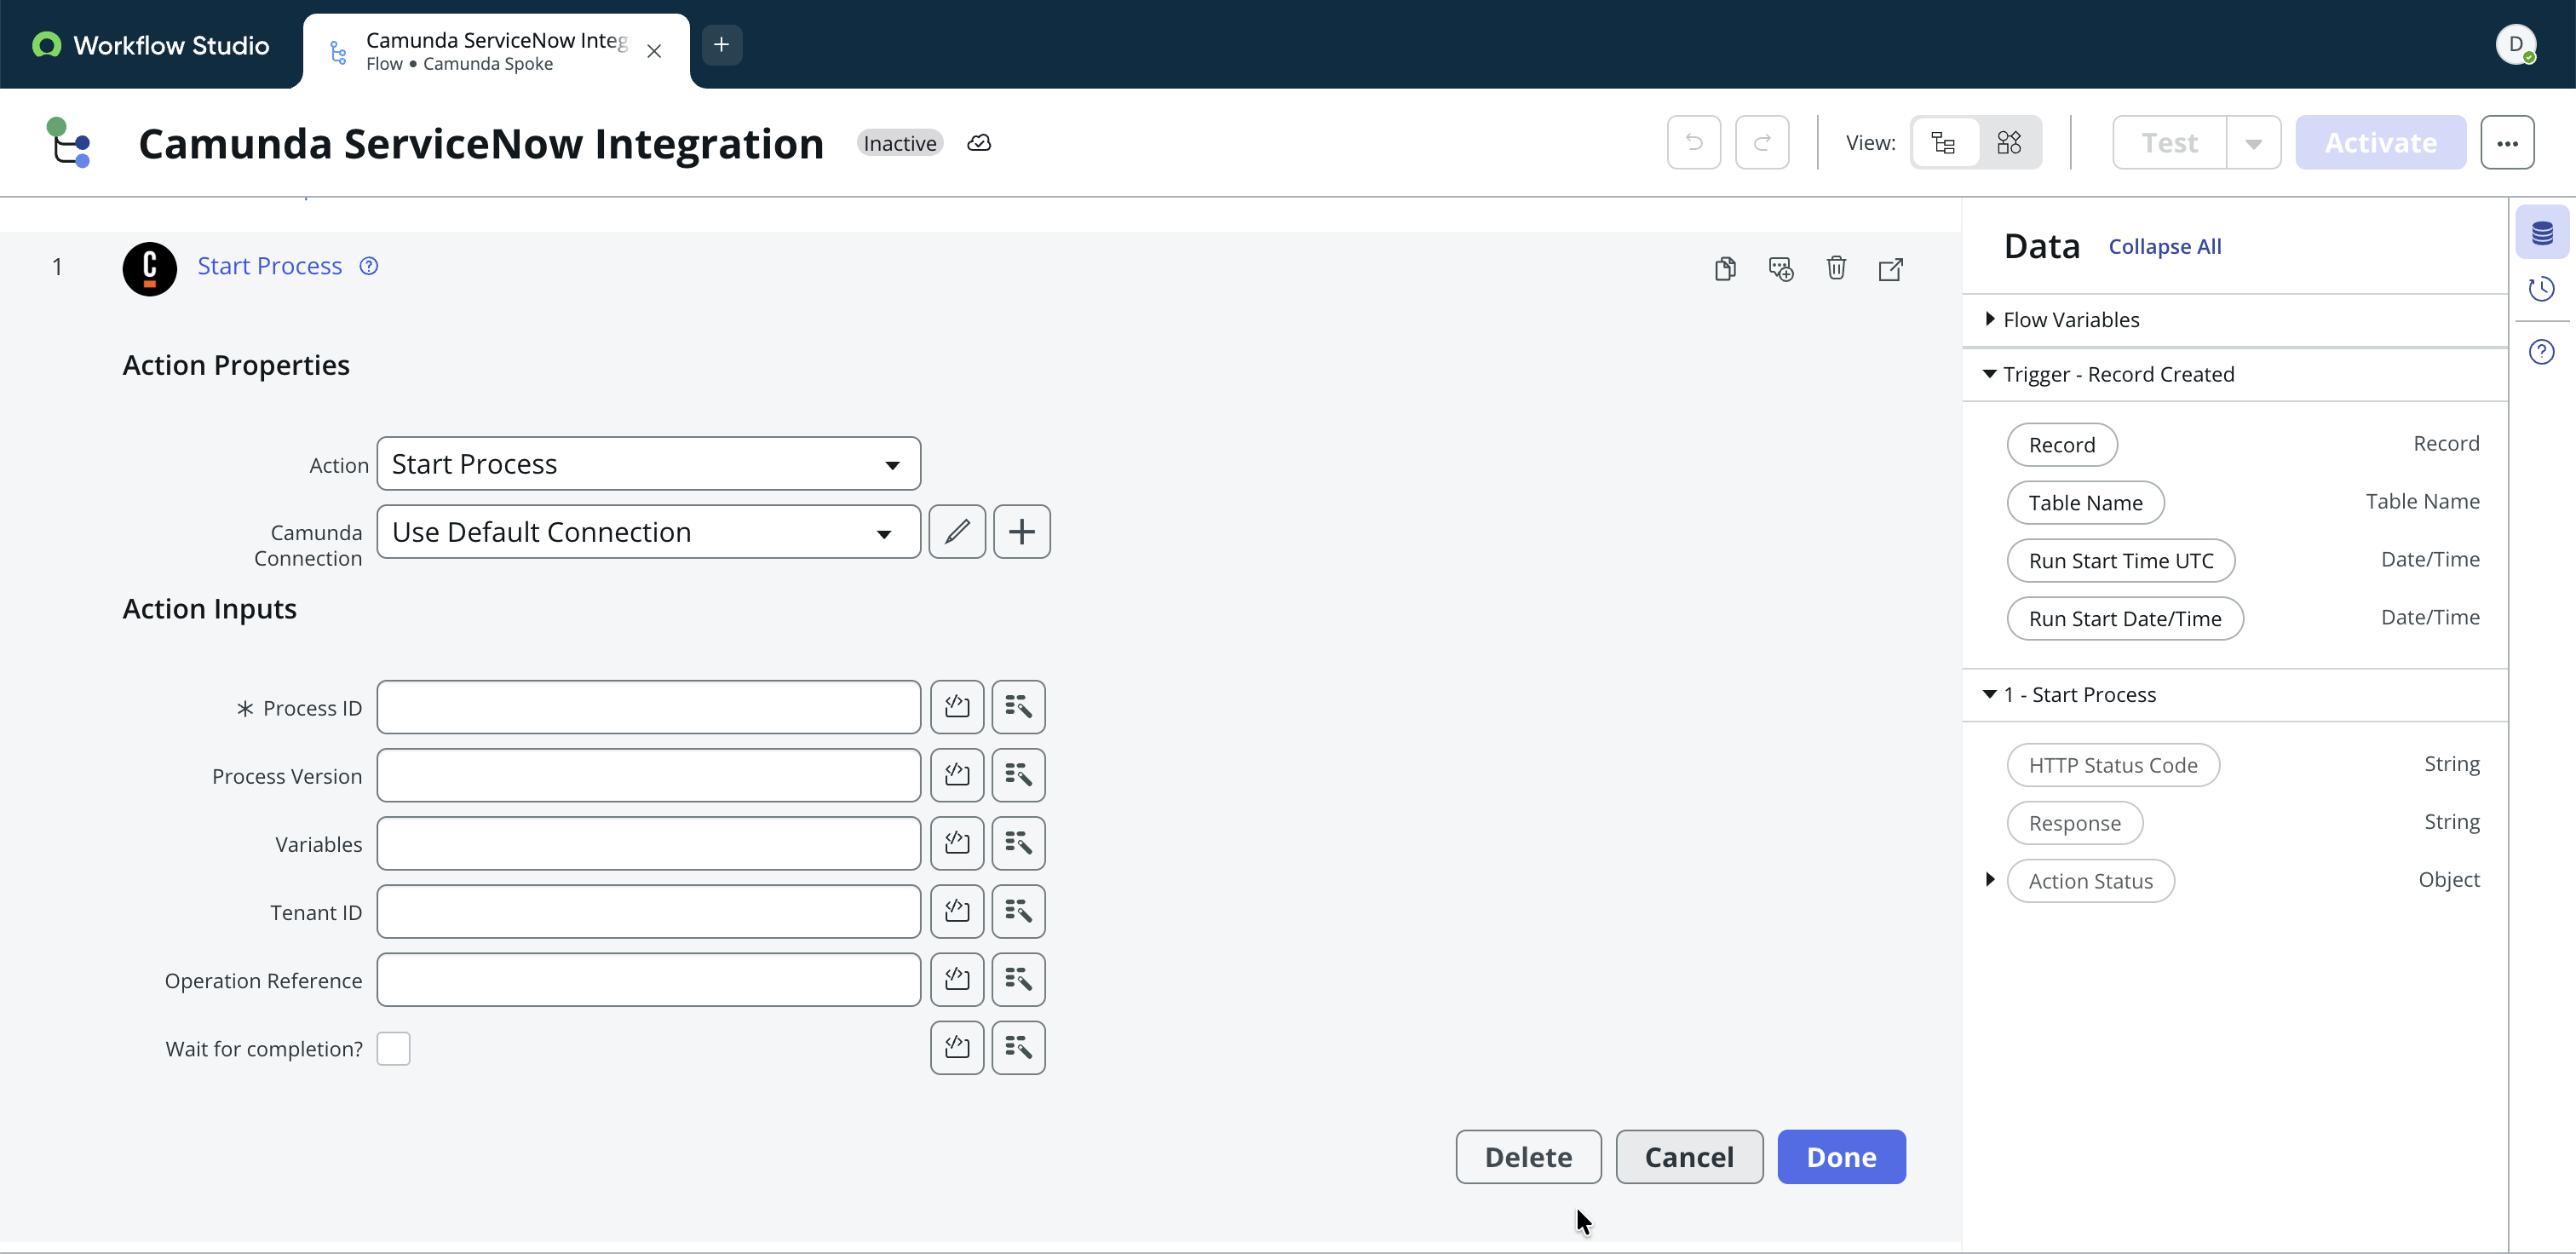Click the Collapse All link
Viewport: 2576px width, 1254px height.
pos(2165,246)
